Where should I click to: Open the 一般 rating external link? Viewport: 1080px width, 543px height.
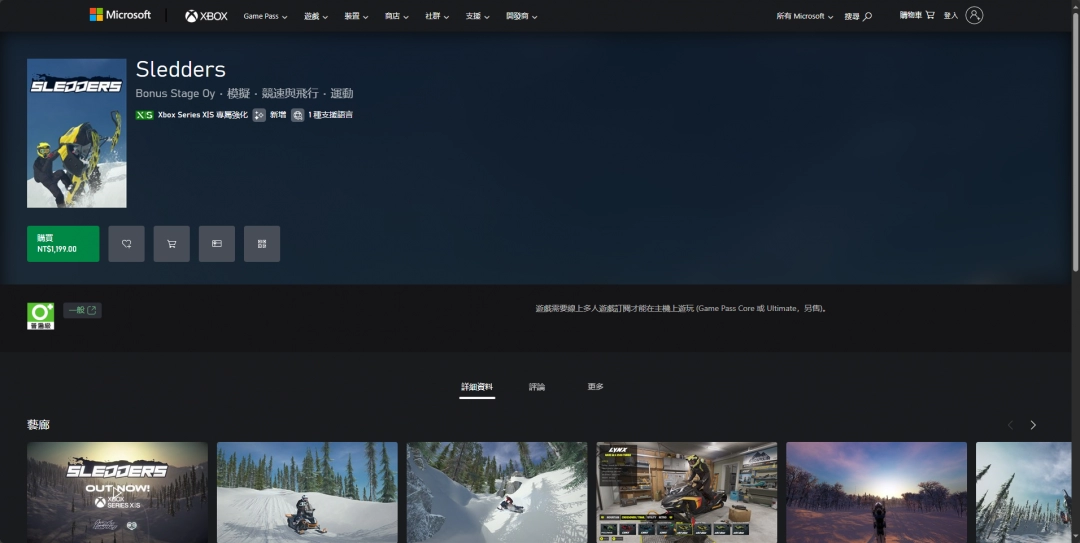click(x=82, y=310)
